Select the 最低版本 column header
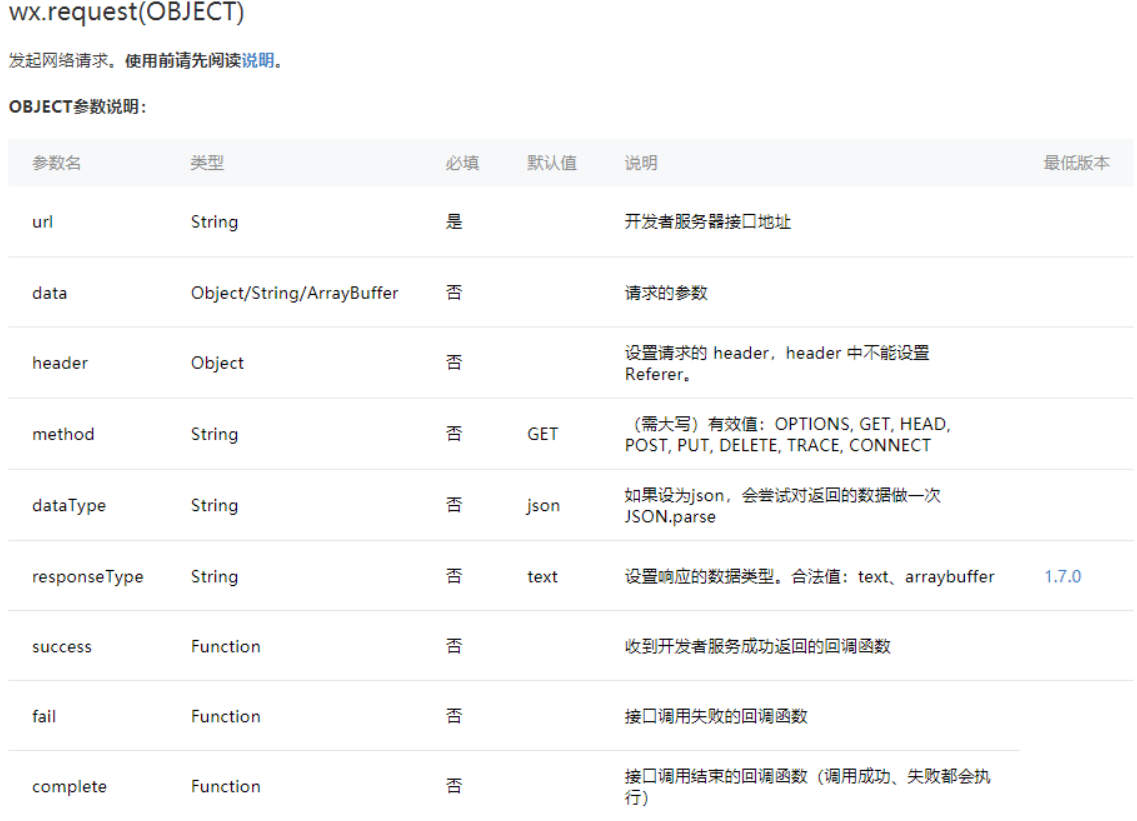The image size is (1137, 821). coord(1076,163)
